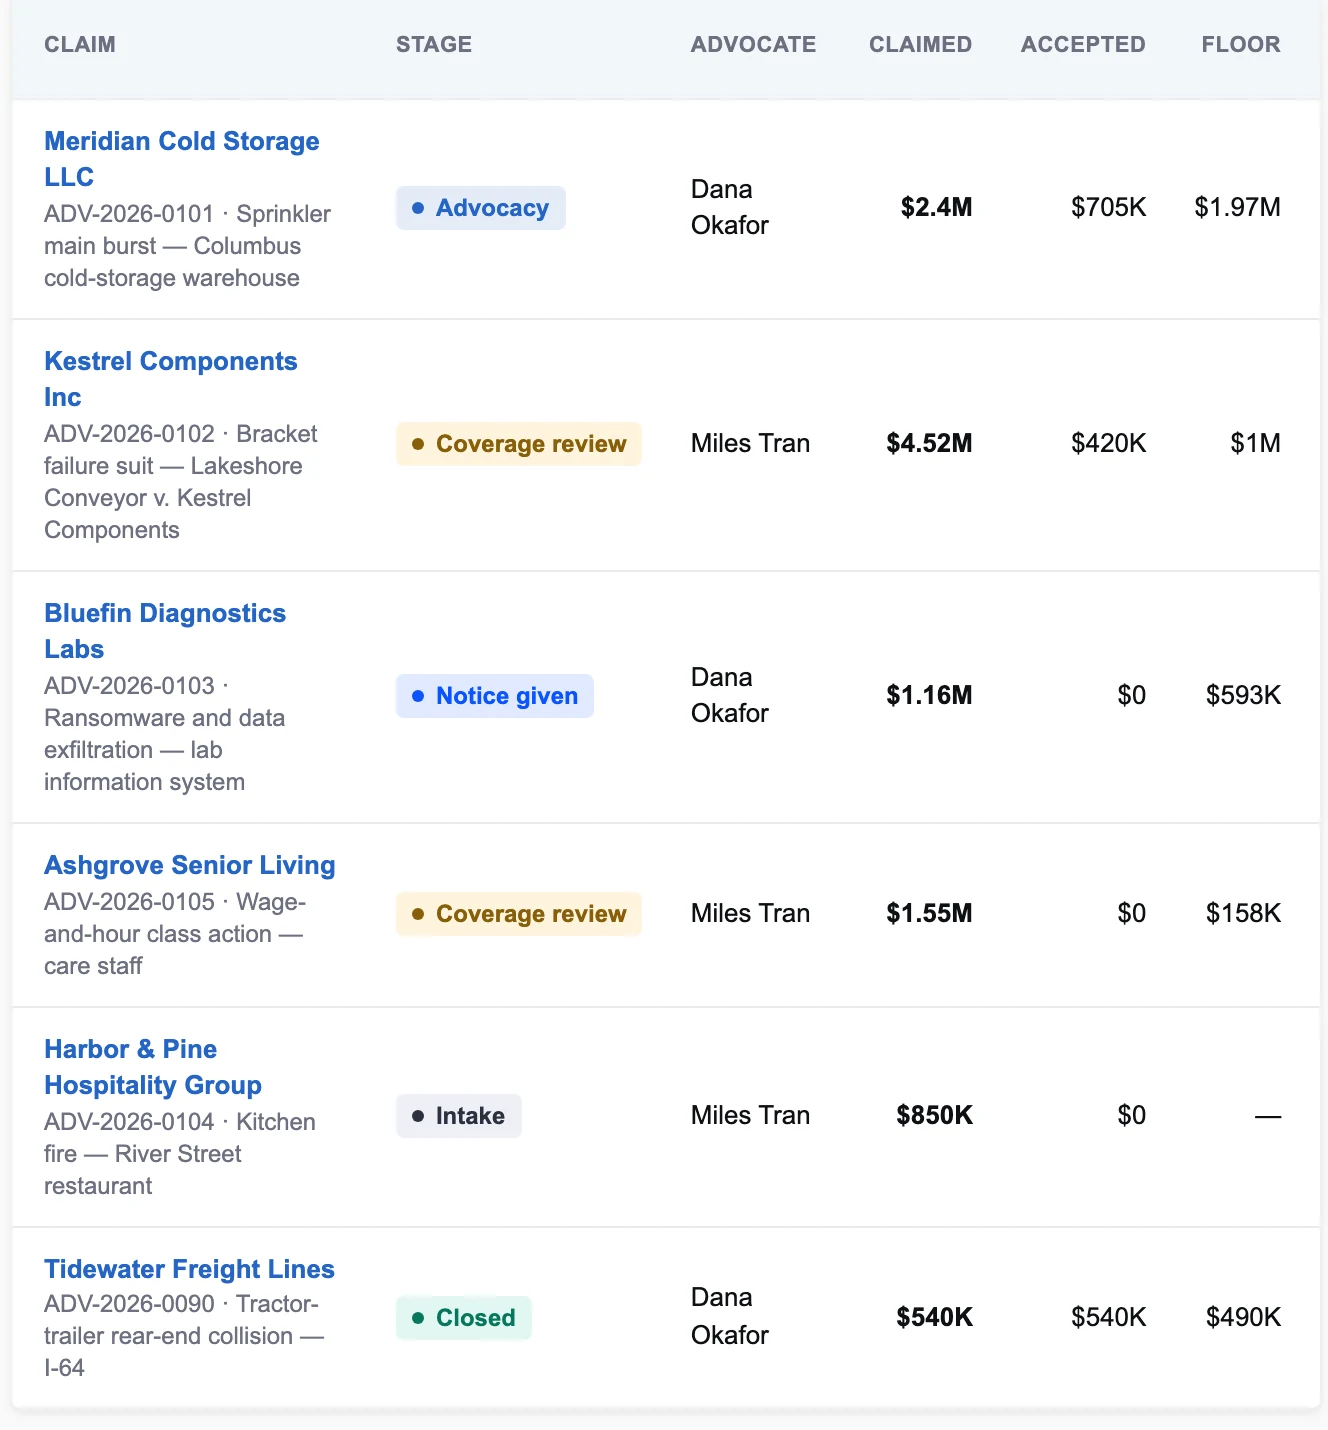1328x1430 pixels.
Task: Click the ADV-2026-0103 ransomware description
Action: pos(165,734)
